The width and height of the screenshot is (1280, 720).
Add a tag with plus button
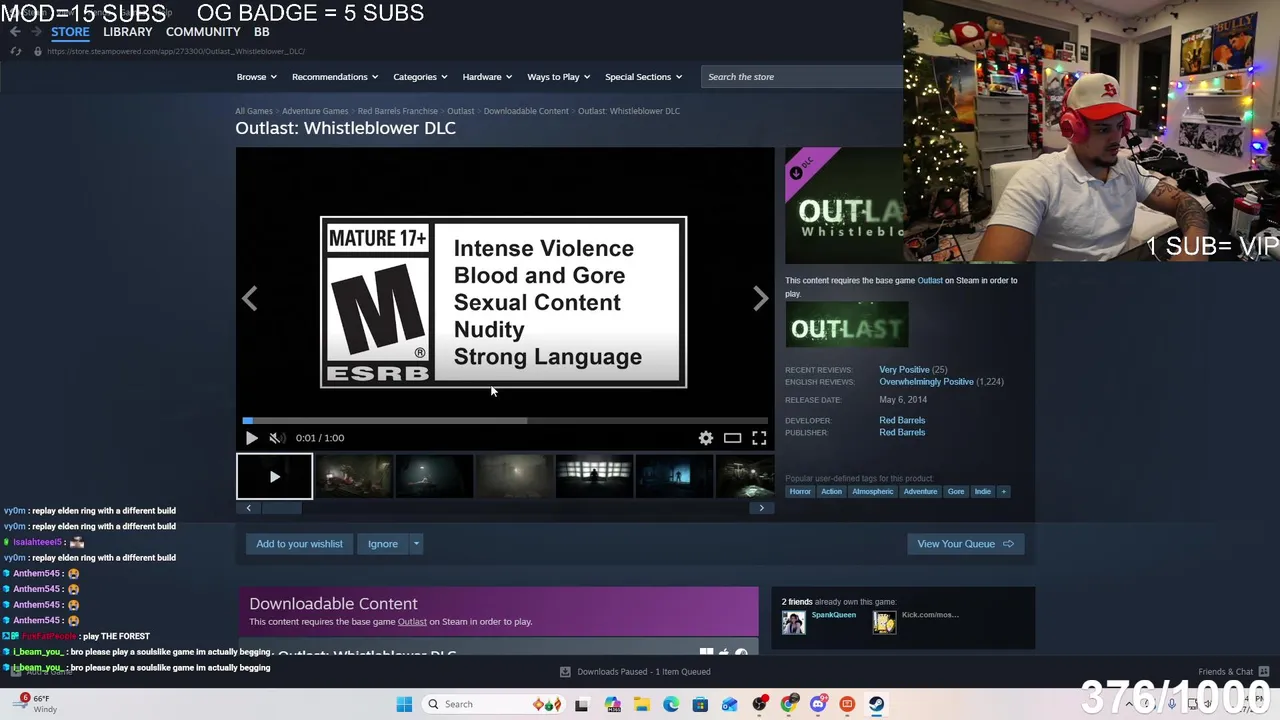tap(1004, 492)
